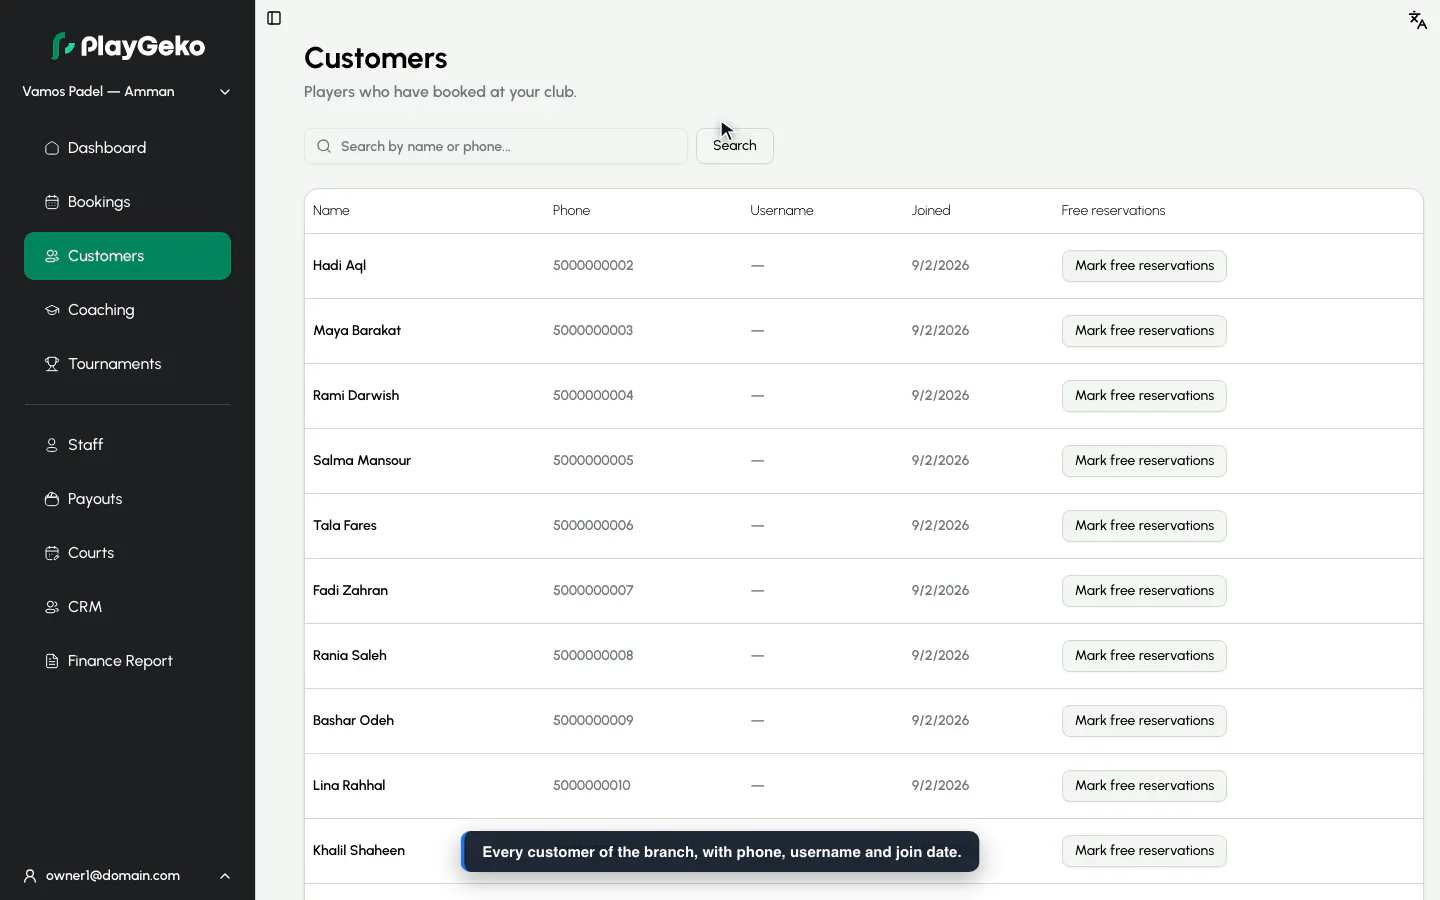
Task: Click the Username column header
Action: [x=782, y=211]
